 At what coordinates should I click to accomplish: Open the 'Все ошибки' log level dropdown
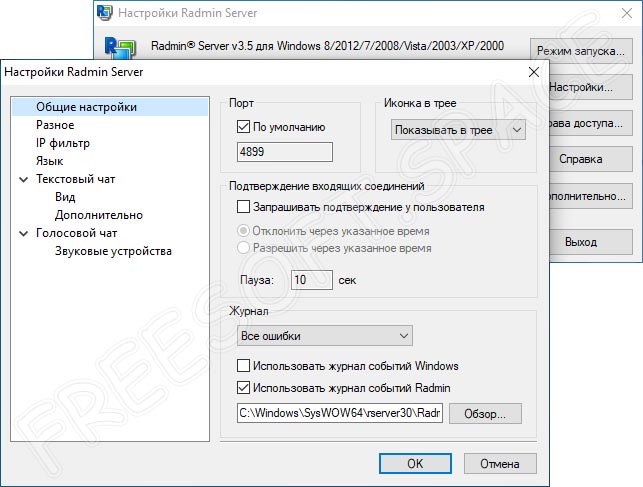(x=325, y=336)
